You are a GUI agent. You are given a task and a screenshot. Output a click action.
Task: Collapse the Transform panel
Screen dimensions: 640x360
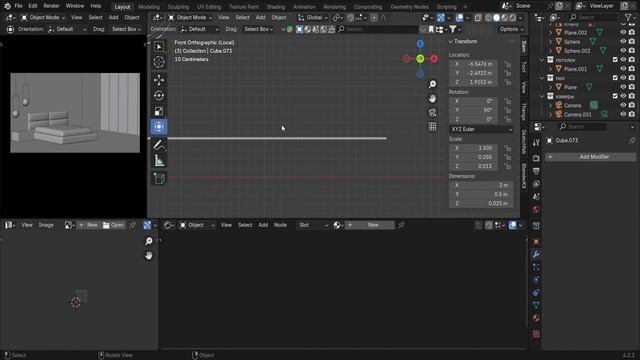tap(451, 42)
